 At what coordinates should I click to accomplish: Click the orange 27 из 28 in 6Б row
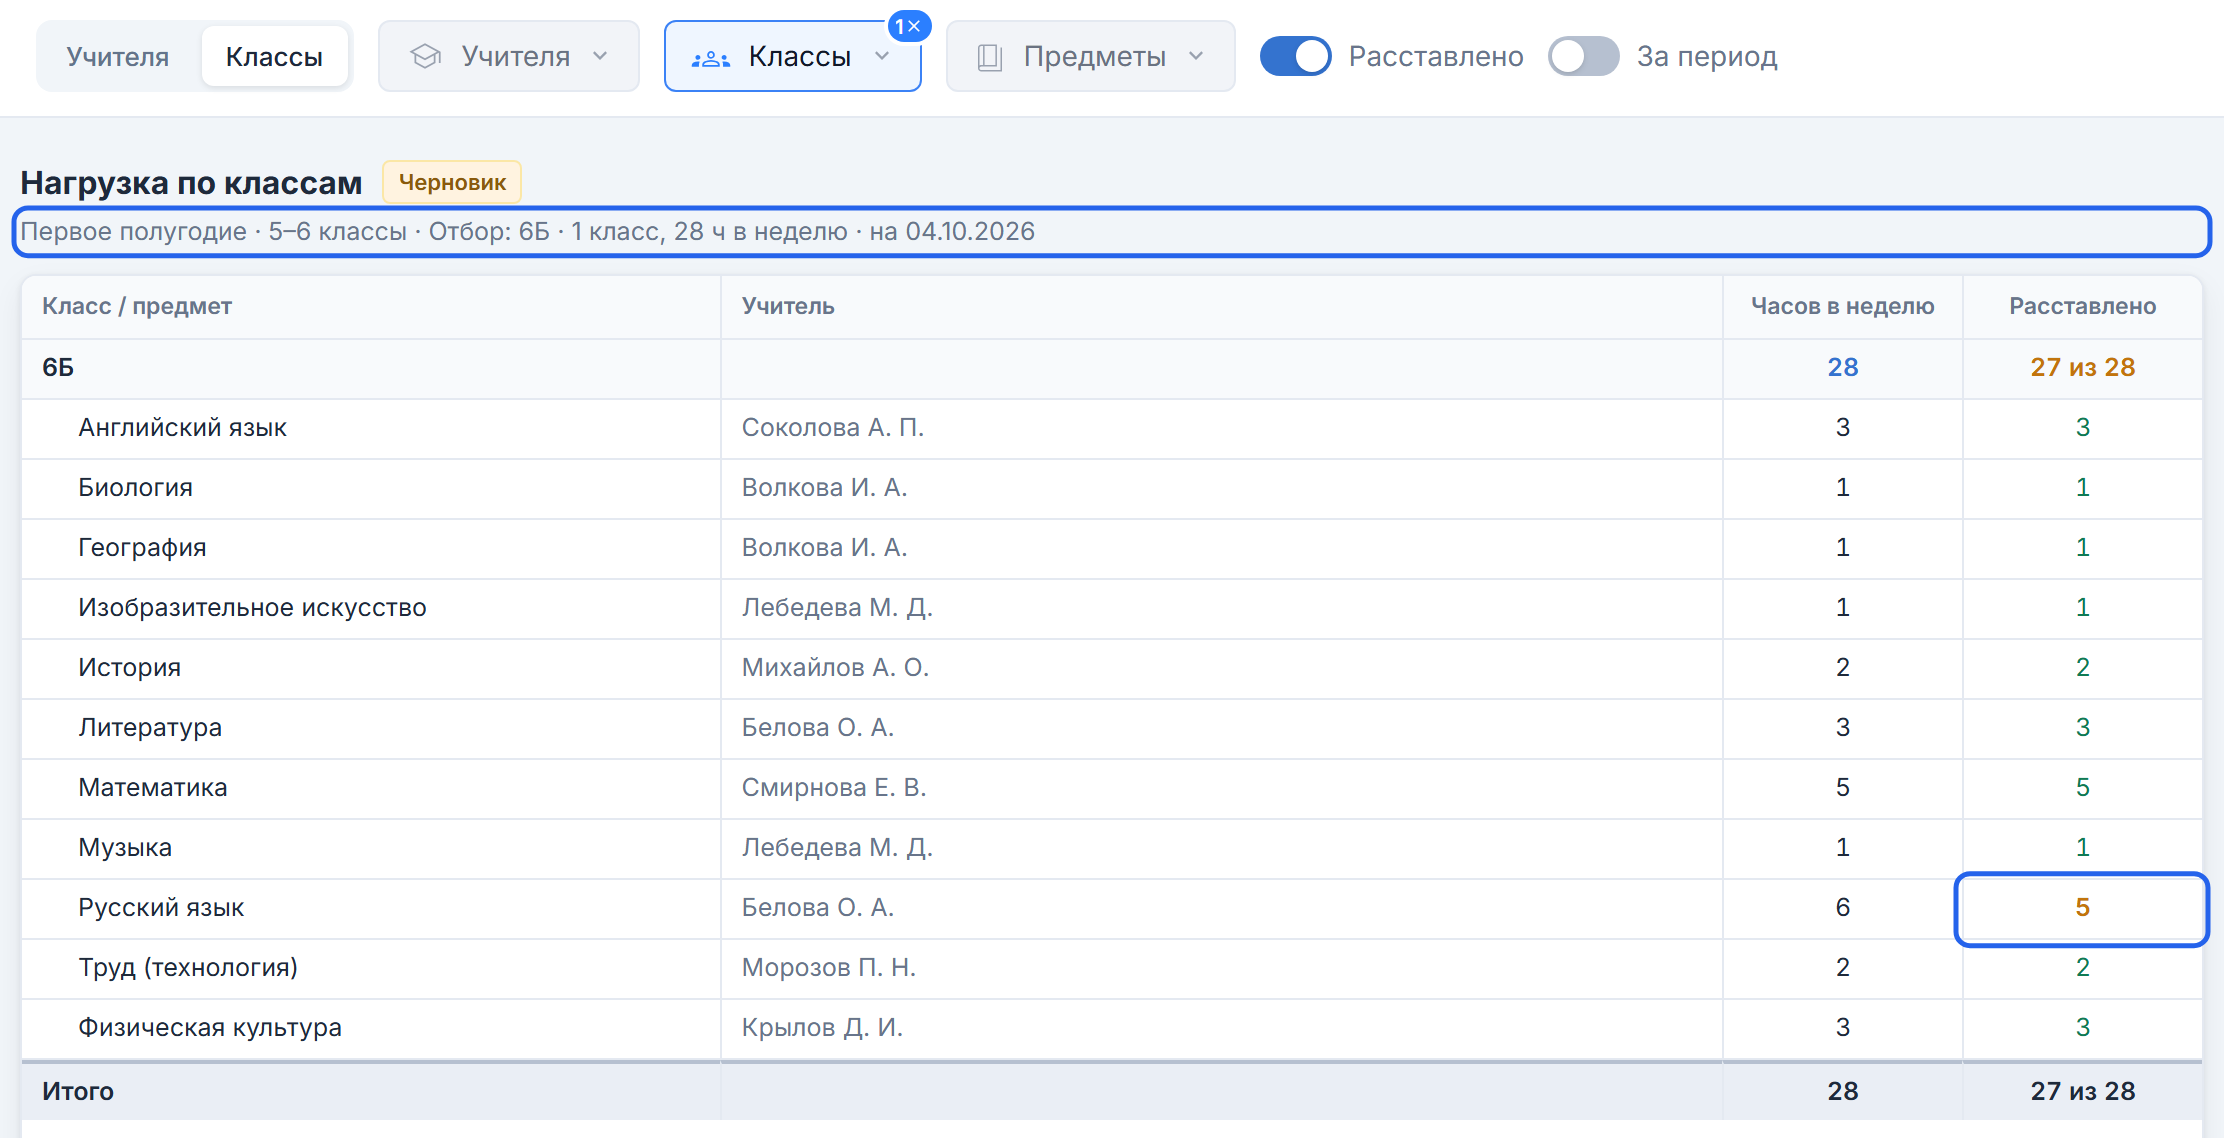[x=2083, y=368]
